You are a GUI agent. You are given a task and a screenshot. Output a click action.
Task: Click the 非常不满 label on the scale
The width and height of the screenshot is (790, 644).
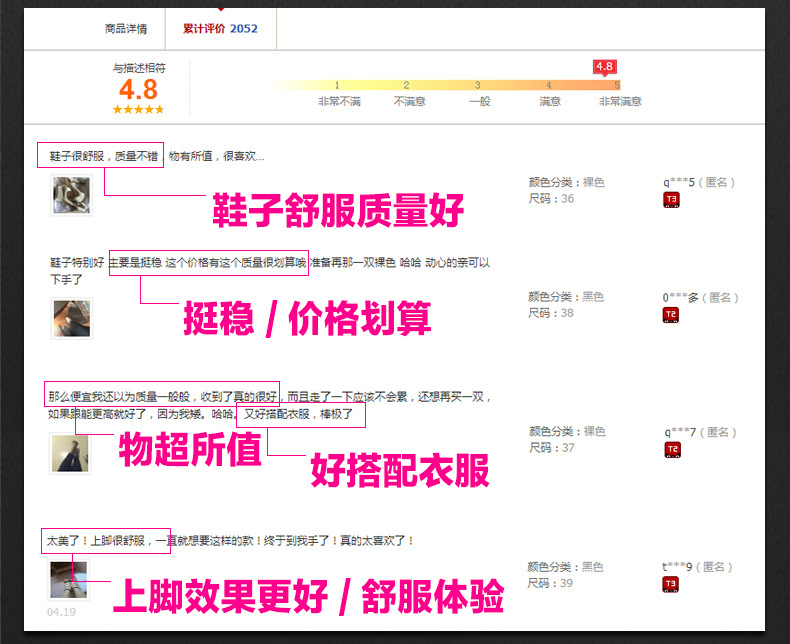tap(339, 101)
